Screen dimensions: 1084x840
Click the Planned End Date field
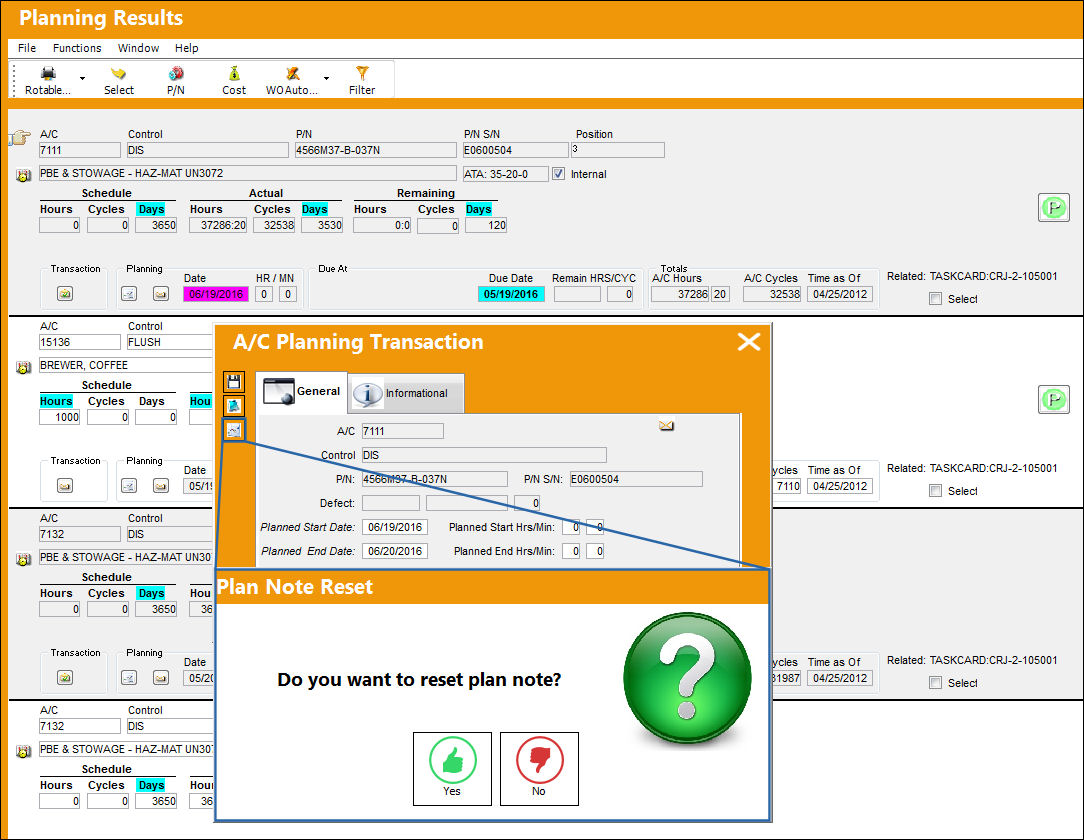pos(395,551)
